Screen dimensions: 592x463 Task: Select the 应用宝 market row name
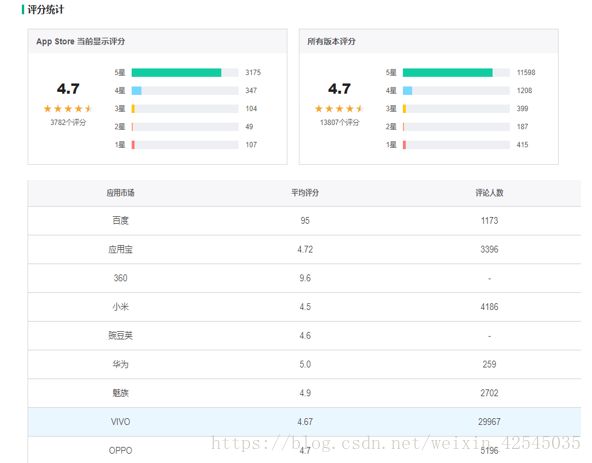[120, 249]
